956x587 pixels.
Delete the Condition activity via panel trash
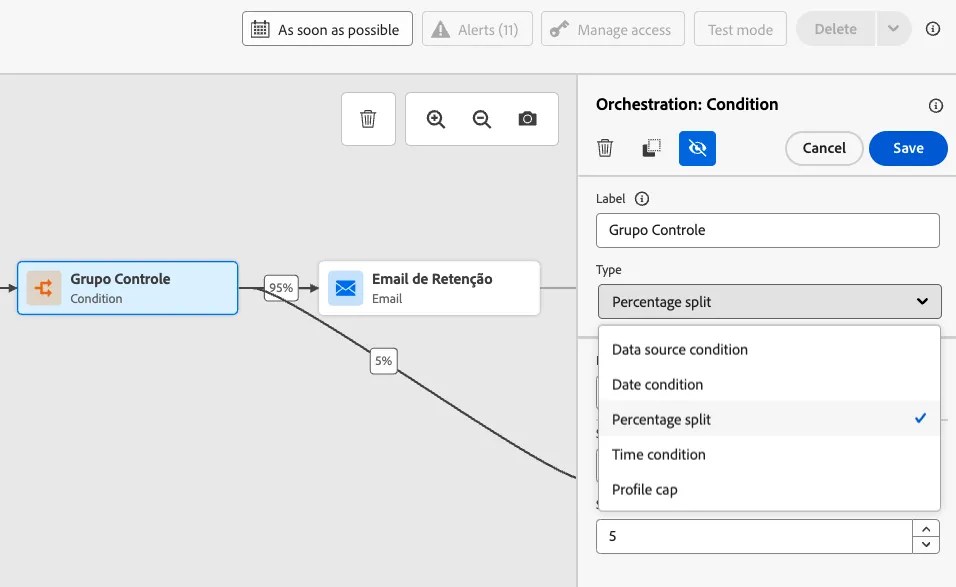(x=605, y=148)
